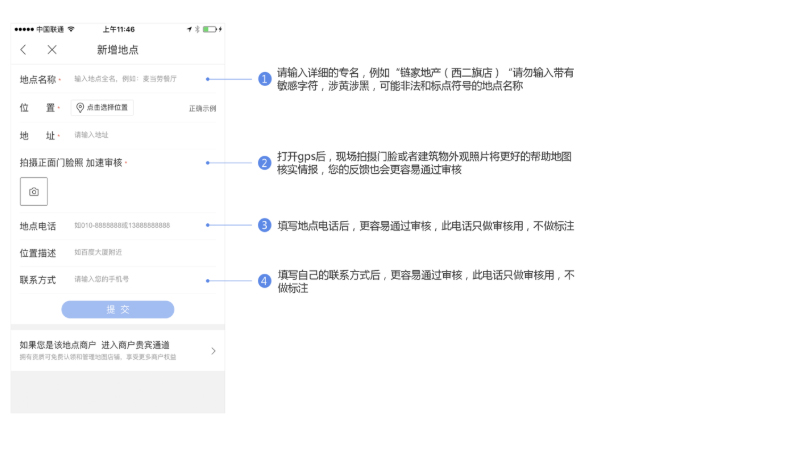Image resolution: width=800 pixels, height=456 pixels.
Task: Click annotation marker number 3
Action: pos(265,226)
